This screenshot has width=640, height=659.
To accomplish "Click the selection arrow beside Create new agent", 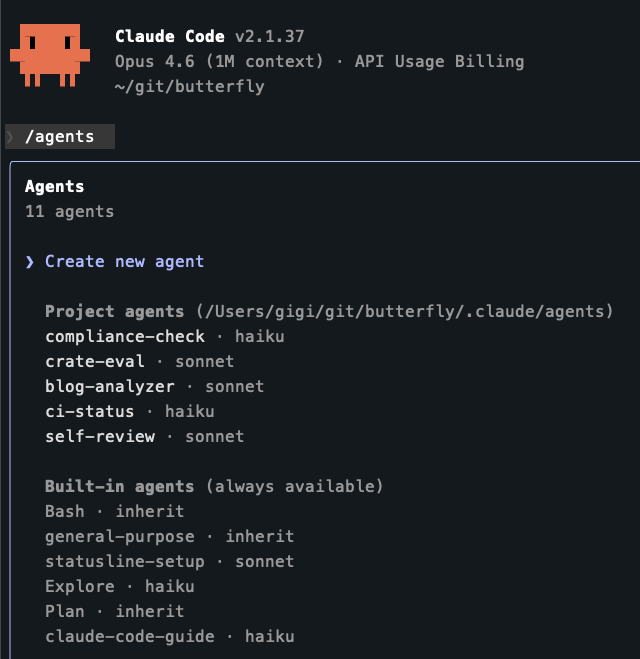I will click(x=30, y=262).
